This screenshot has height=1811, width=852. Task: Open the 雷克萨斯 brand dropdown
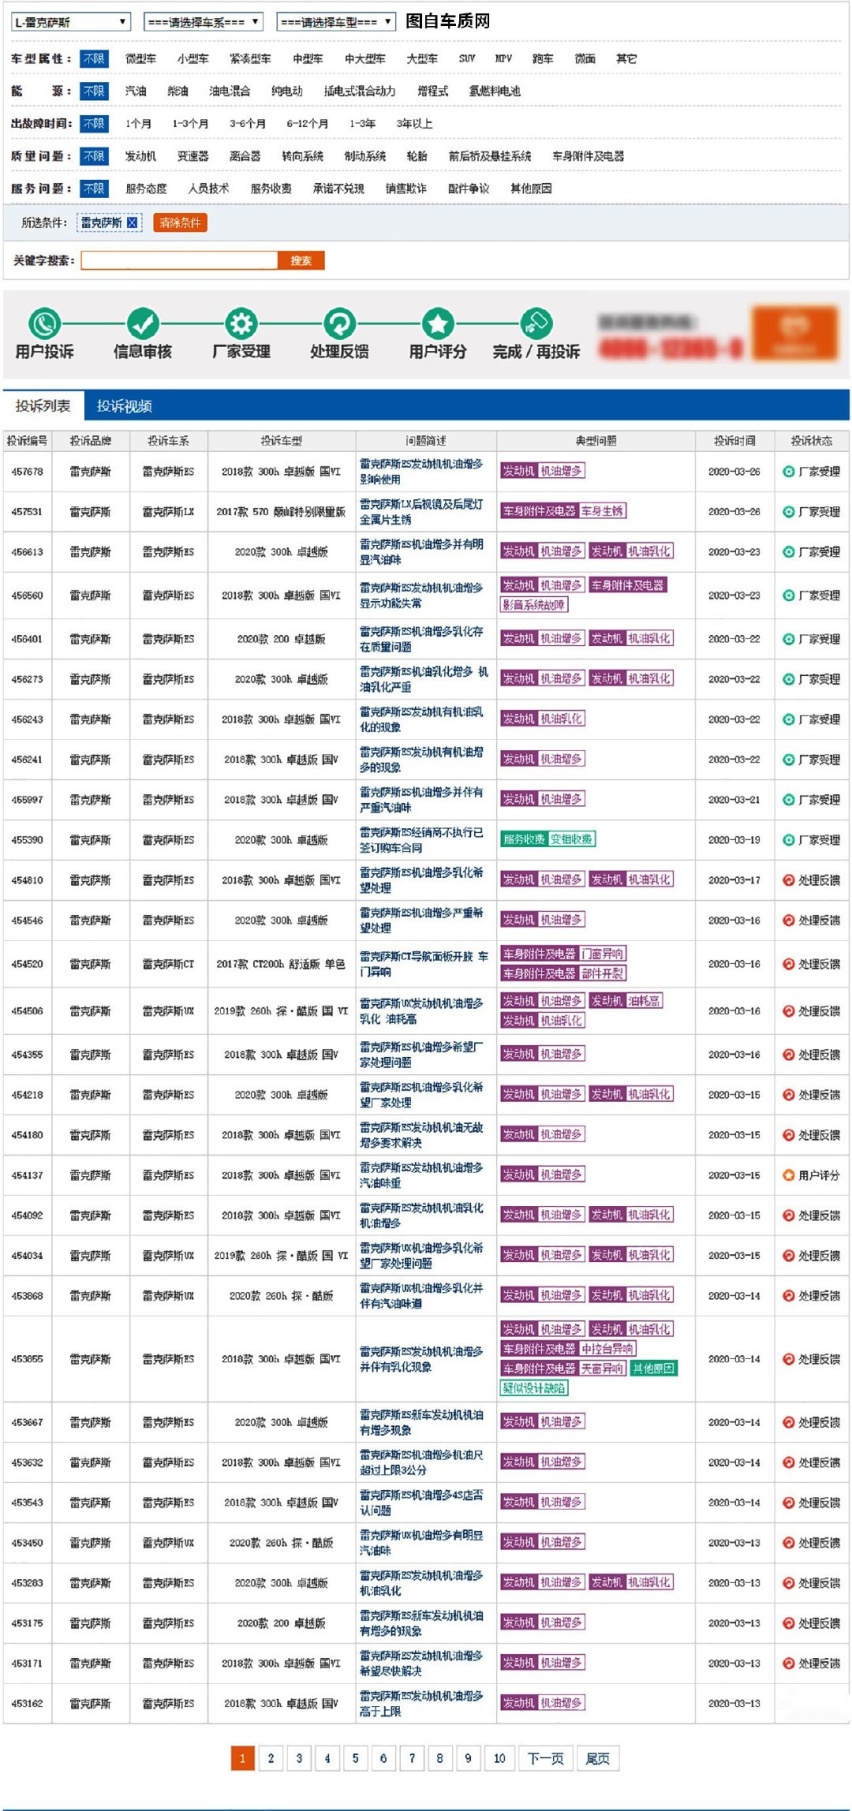[x=70, y=21]
